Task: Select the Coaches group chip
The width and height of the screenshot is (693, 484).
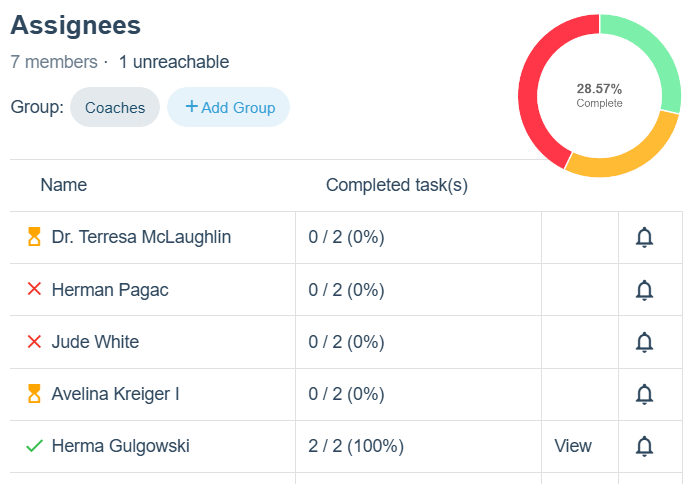Action: 115,108
